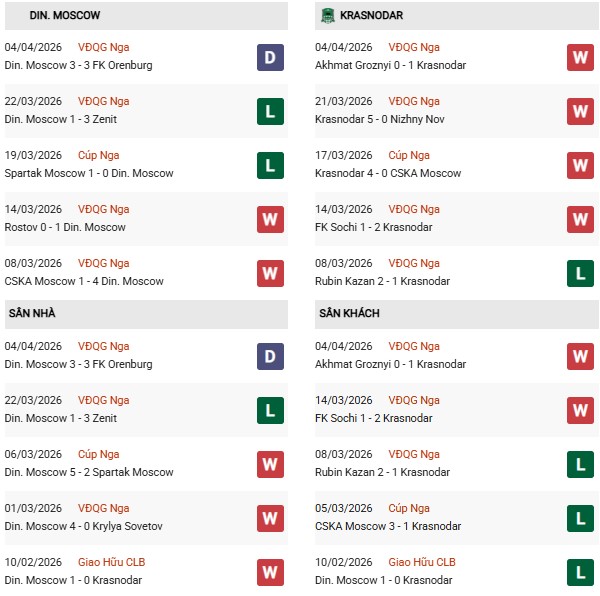Click the L badge for Rubin Kazan 2 - 1 Krasnodar
Image resolution: width=600 pixels, height=596 pixels.
tap(581, 273)
